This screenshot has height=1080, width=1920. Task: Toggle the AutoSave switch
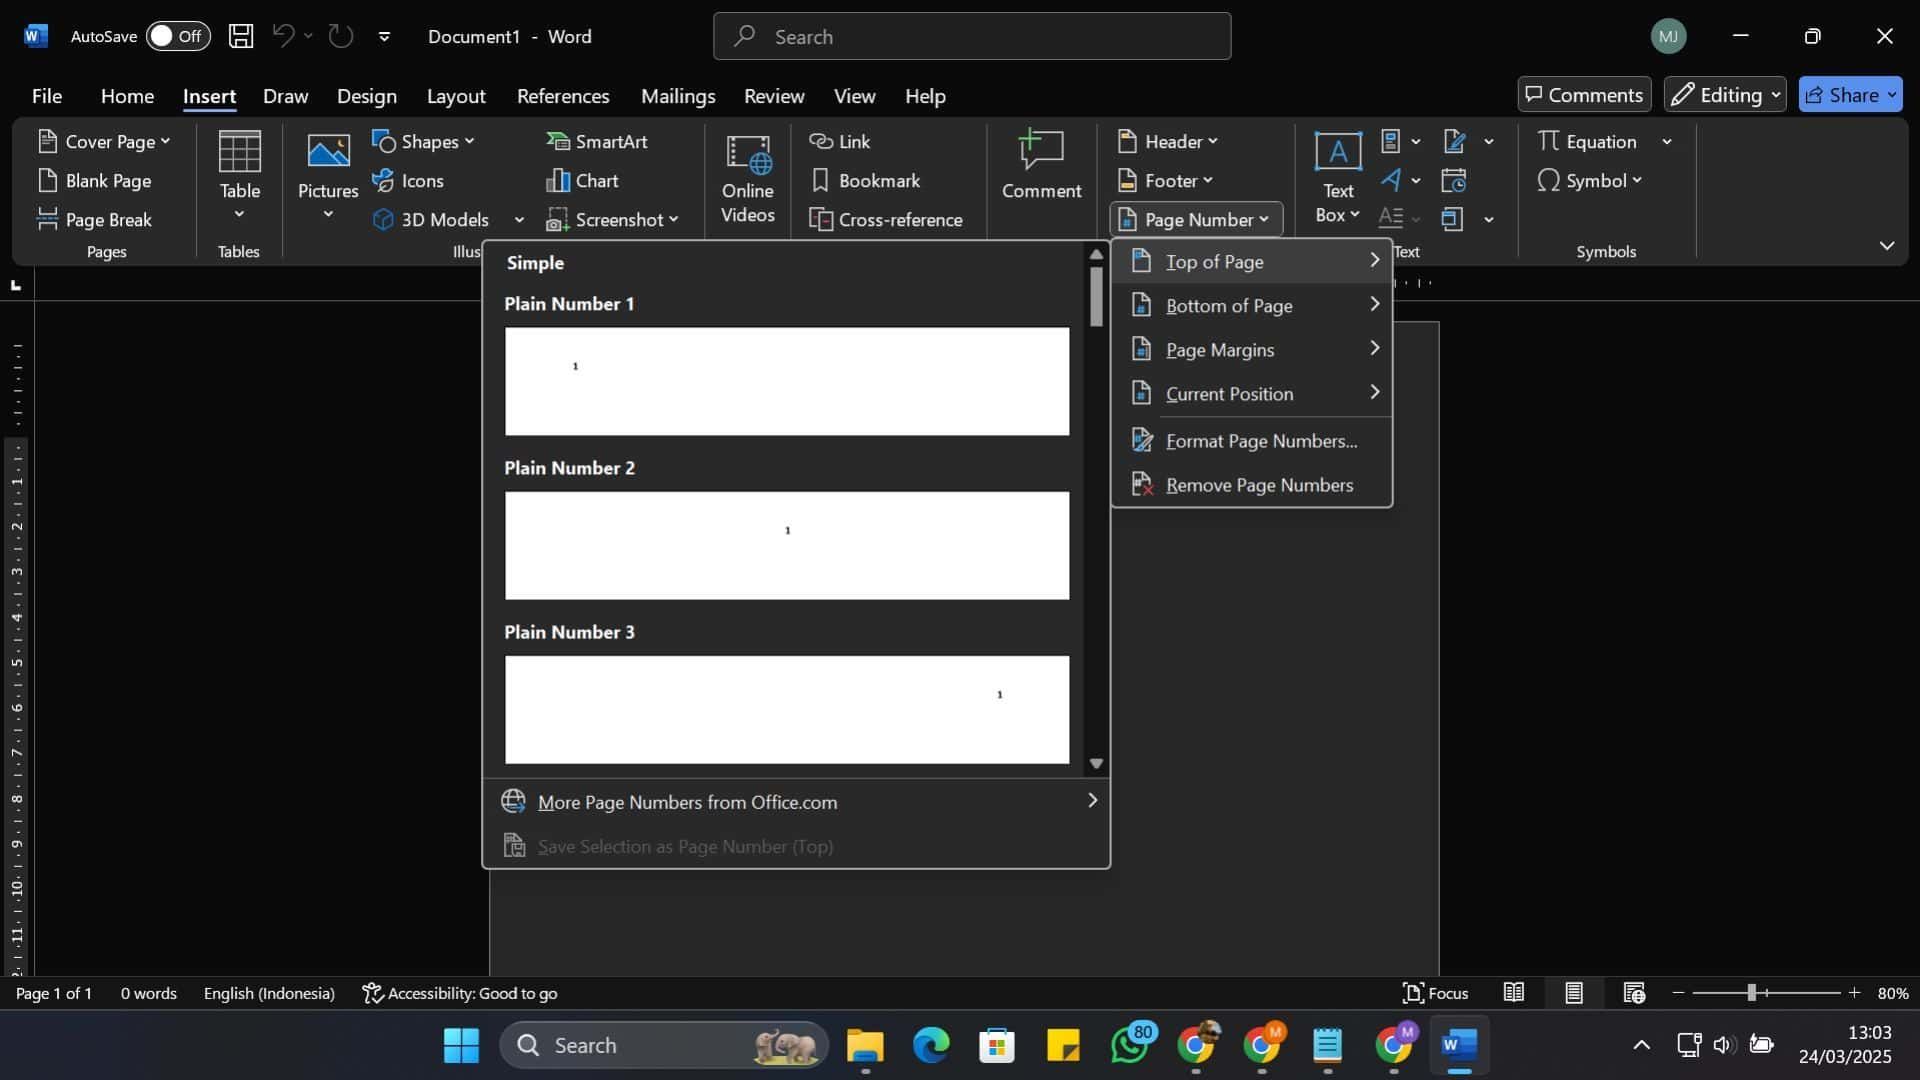click(x=178, y=36)
